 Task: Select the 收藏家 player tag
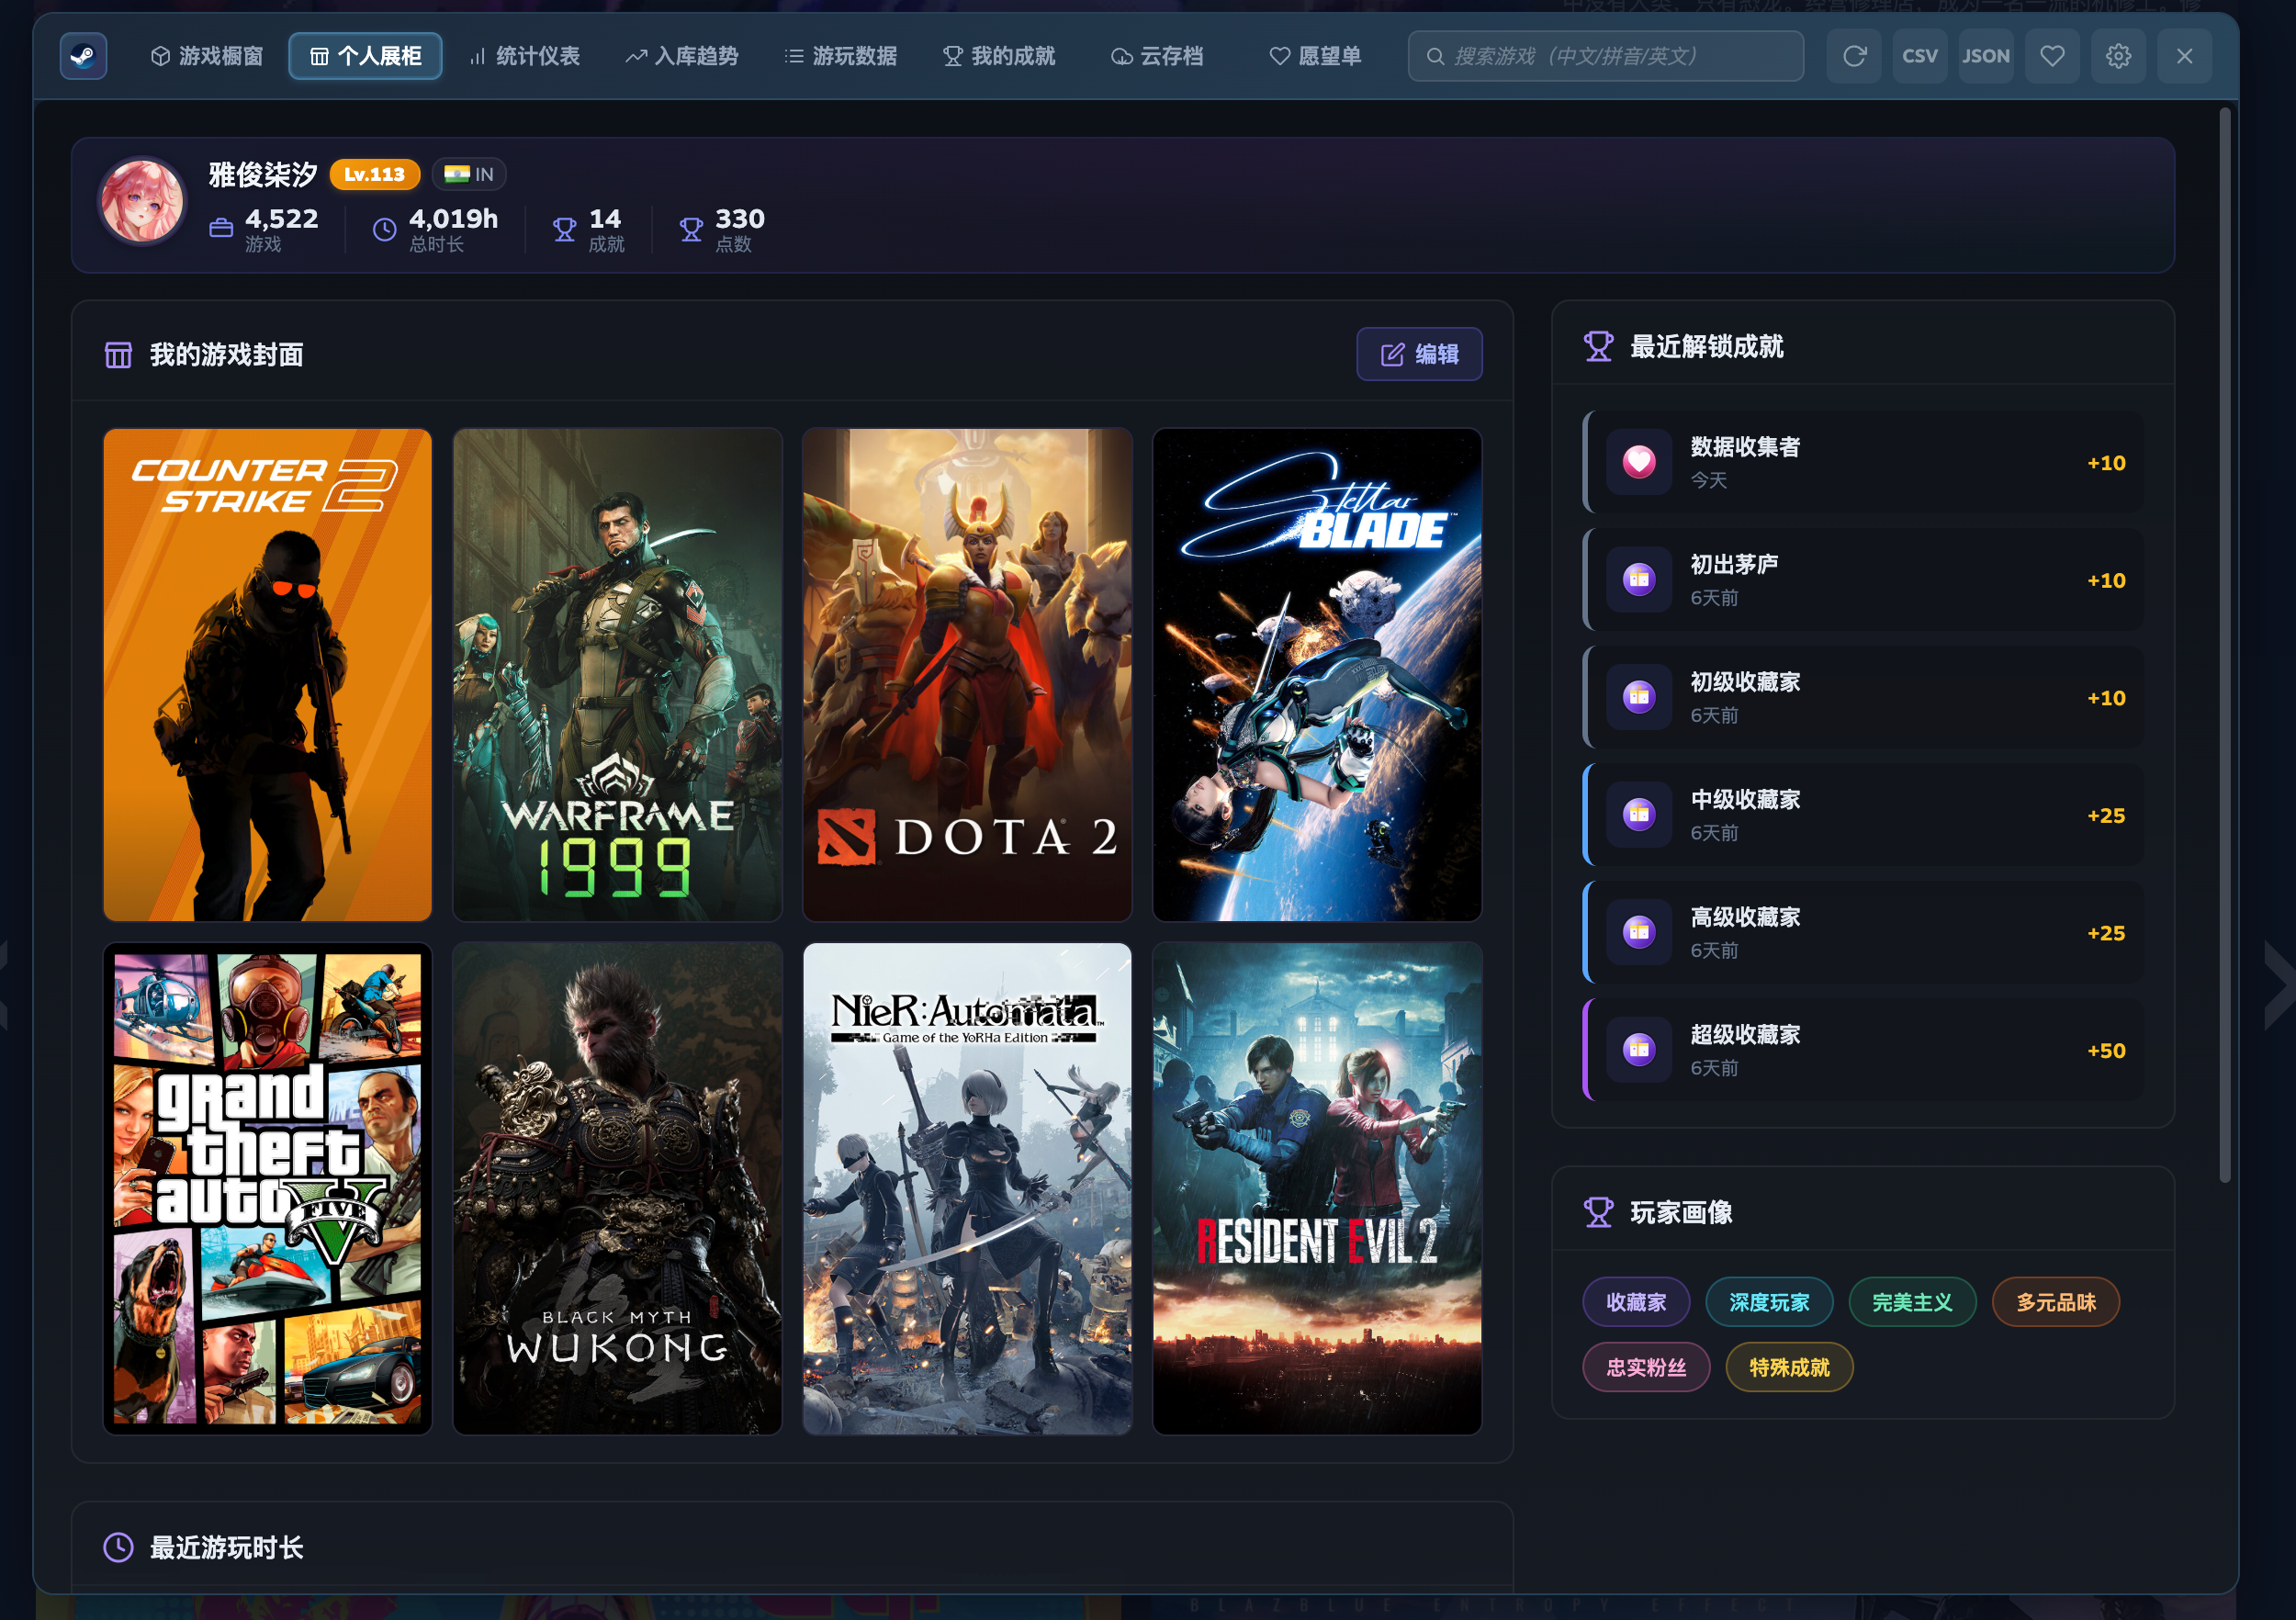click(1636, 1302)
